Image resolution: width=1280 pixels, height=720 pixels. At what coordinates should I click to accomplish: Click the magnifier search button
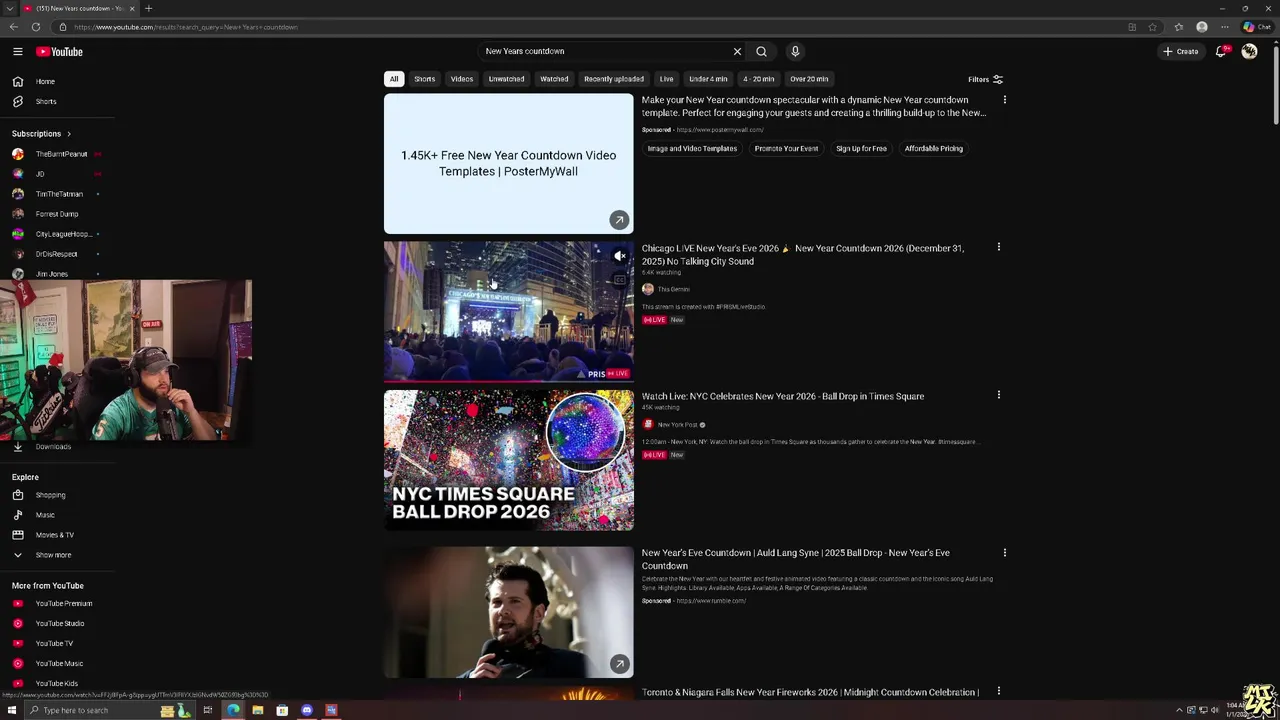click(761, 51)
